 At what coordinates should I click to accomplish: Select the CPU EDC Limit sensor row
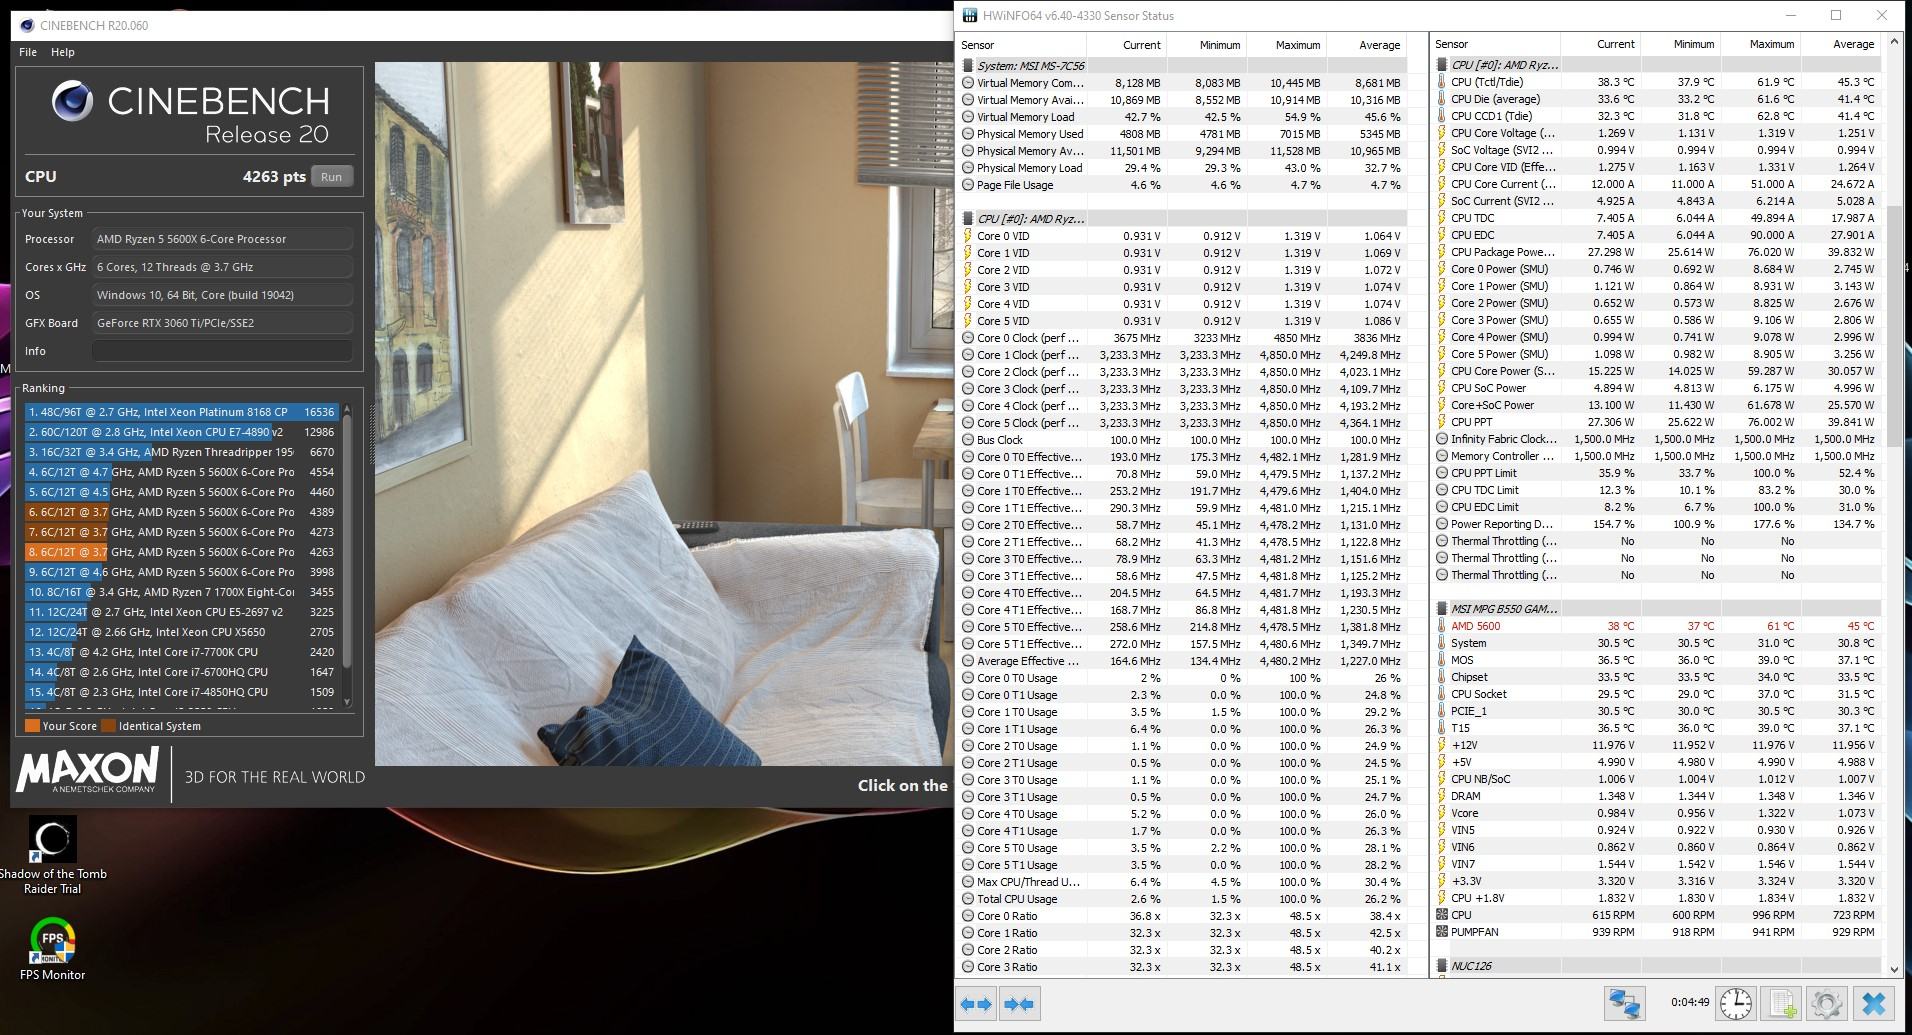1657,507
